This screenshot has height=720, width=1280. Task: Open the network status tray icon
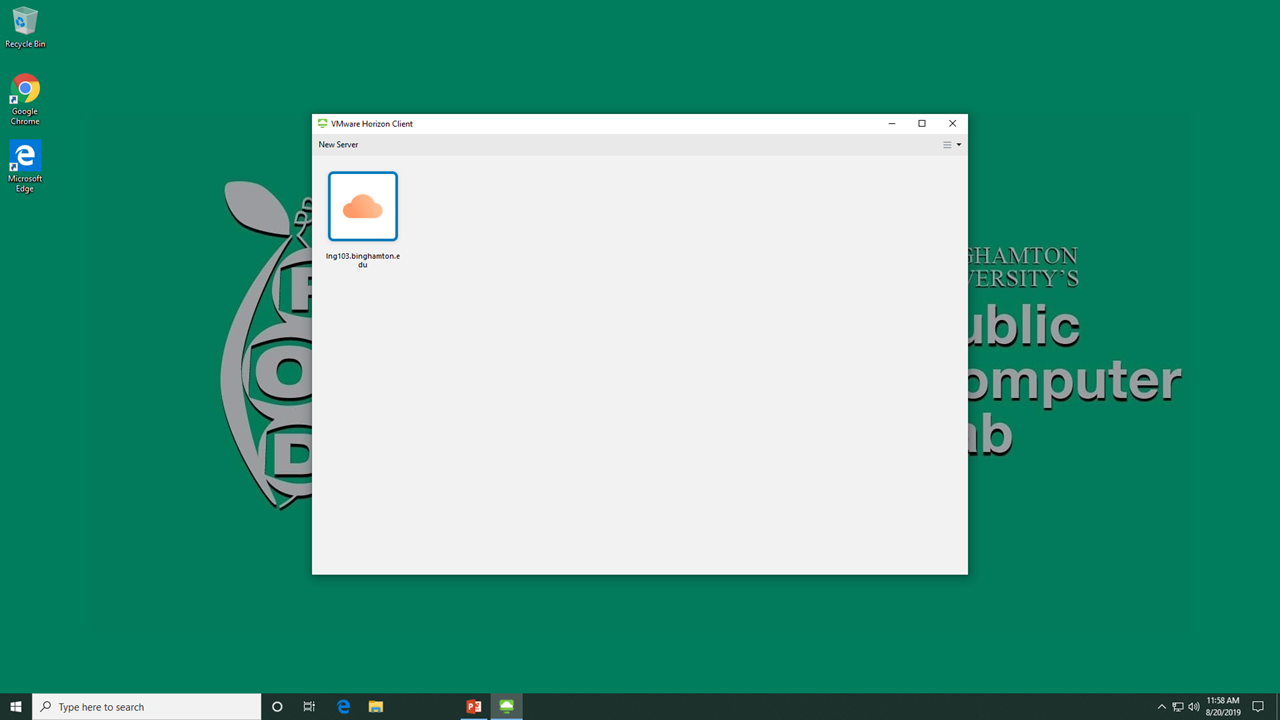[1178, 707]
